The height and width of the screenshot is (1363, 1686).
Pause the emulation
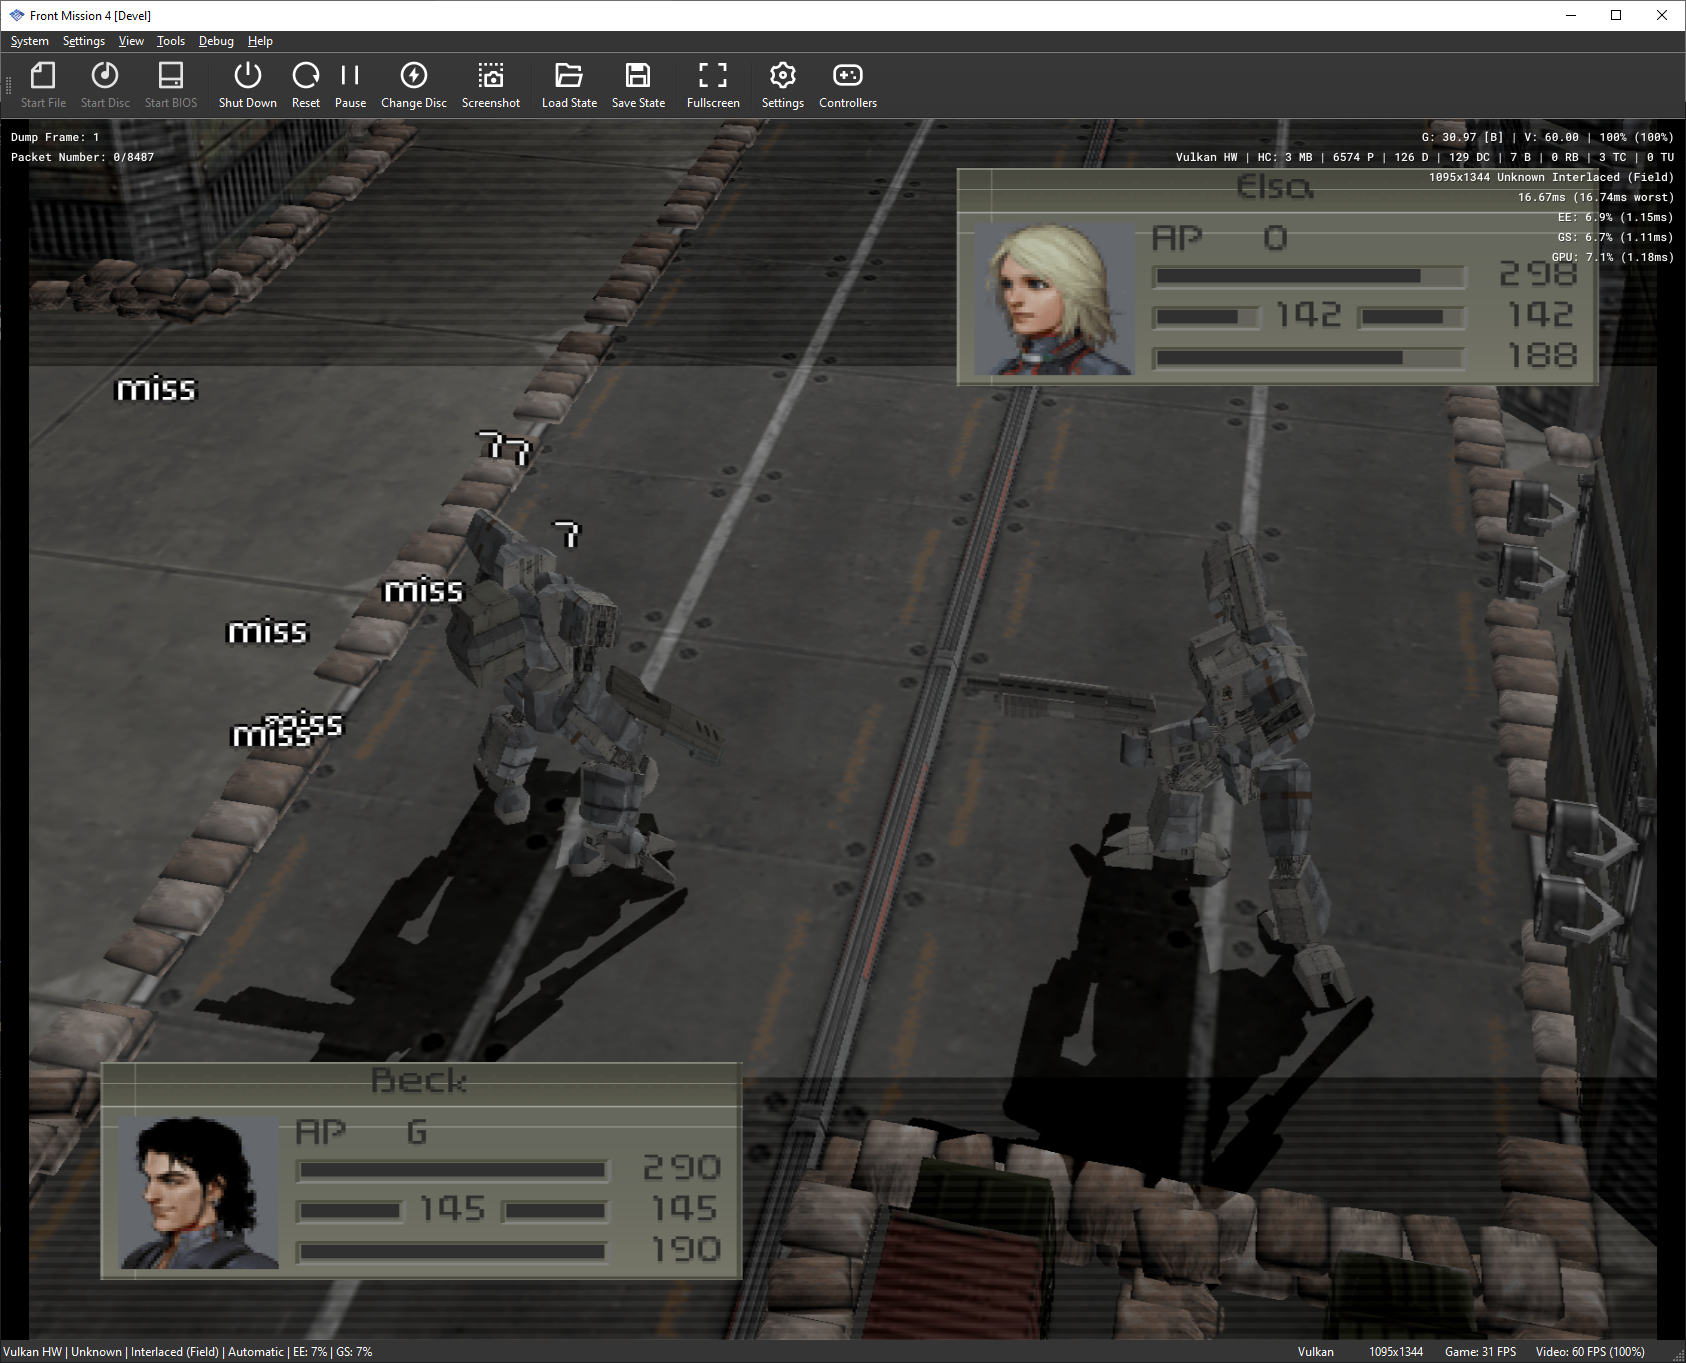[350, 85]
